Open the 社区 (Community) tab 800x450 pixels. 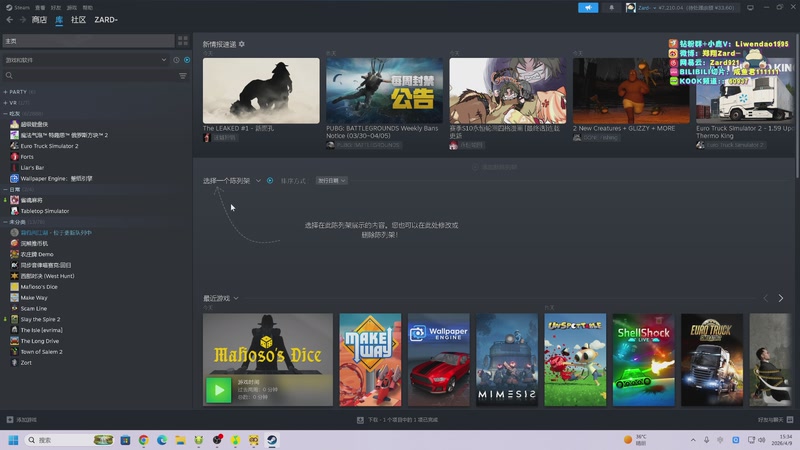pyautogui.click(x=78, y=20)
